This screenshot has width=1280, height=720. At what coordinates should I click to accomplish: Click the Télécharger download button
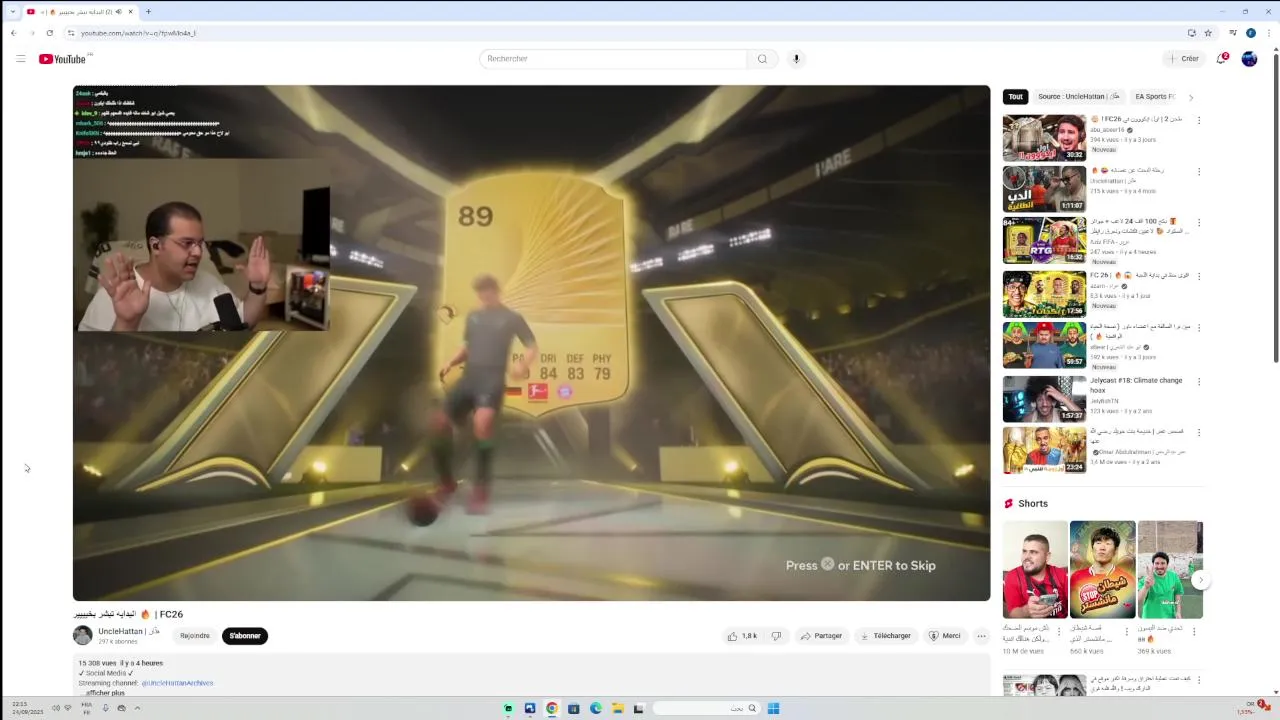[x=886, y=636]
